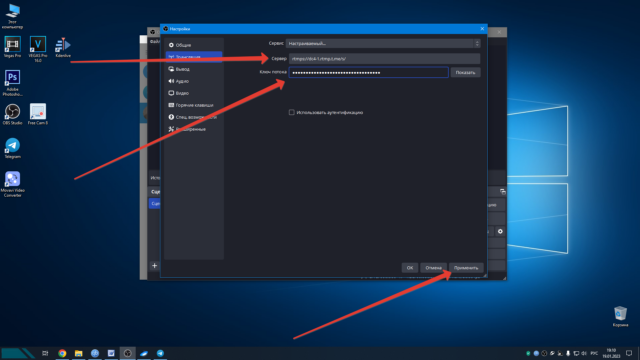The height and width of the screenshot is (360, 640).
Task: Click the Server URL input field
Action: point(384,58)
